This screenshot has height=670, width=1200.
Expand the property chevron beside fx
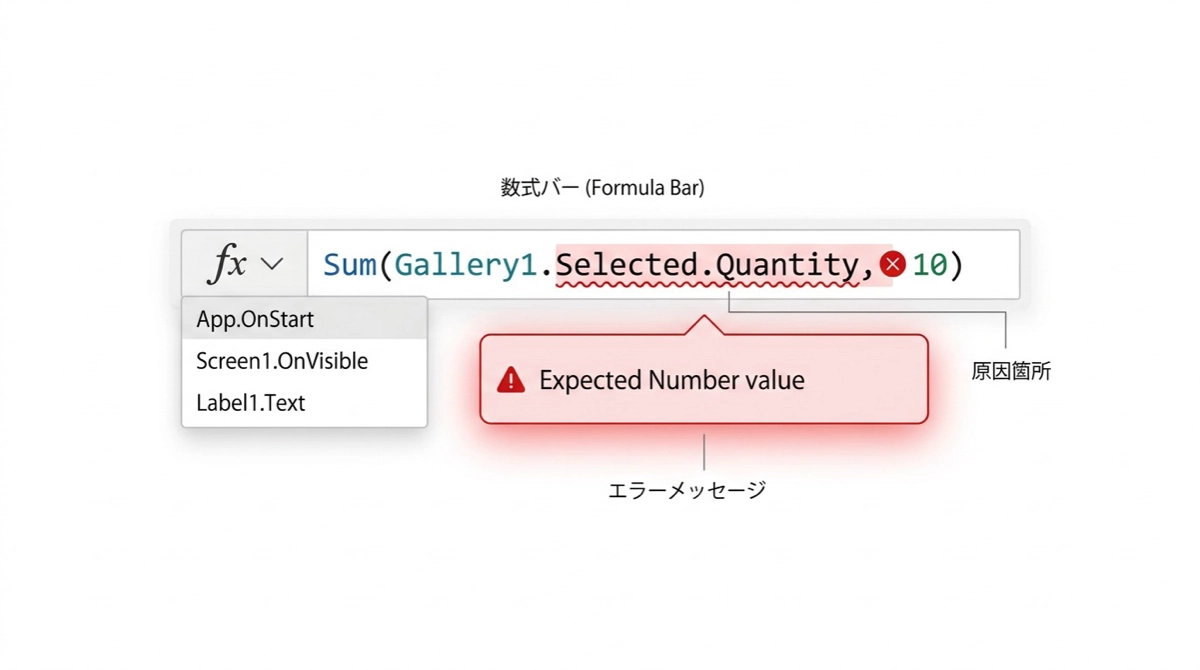(272, 265)
